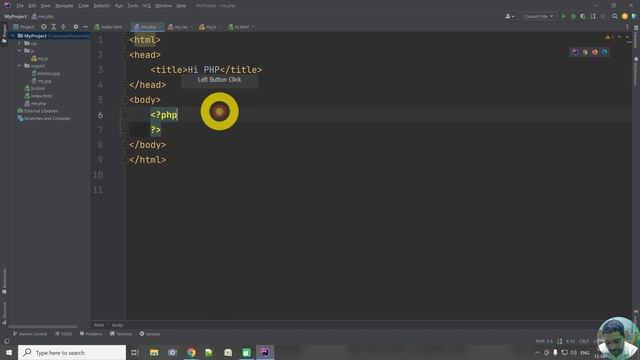
Task: Select External Libraries node
Action: [38, 111]
